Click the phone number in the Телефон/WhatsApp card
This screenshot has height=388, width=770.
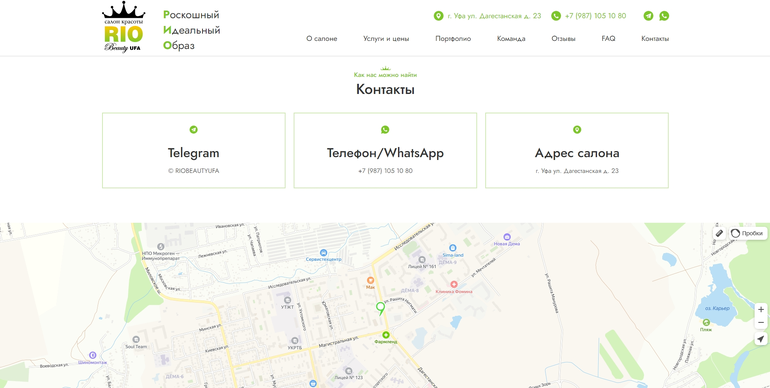[x=385, y=171]
